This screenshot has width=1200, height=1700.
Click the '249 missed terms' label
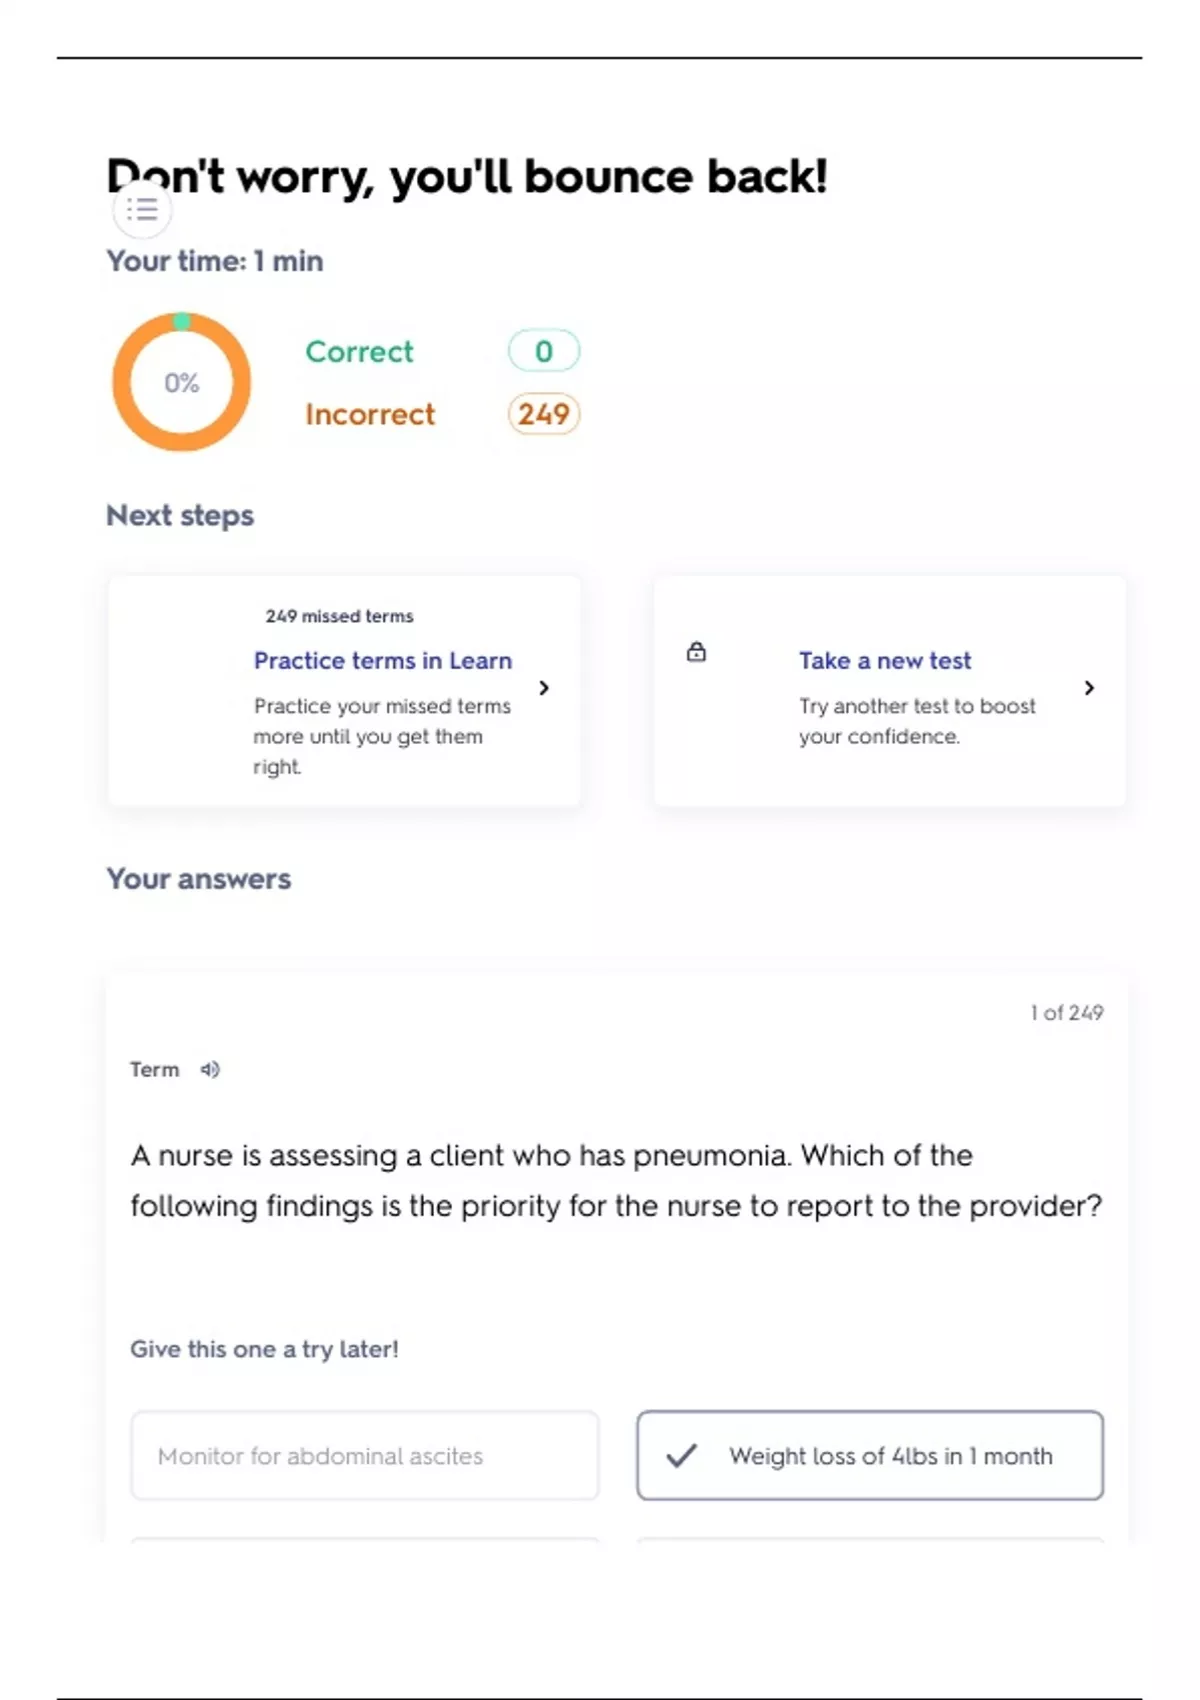[339, 616]
